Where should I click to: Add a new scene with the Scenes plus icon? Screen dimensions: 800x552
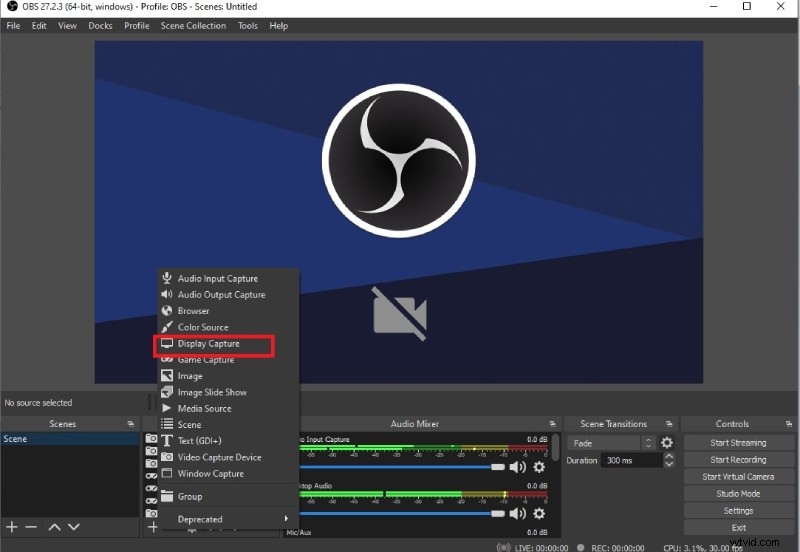(x=12, y=526)
